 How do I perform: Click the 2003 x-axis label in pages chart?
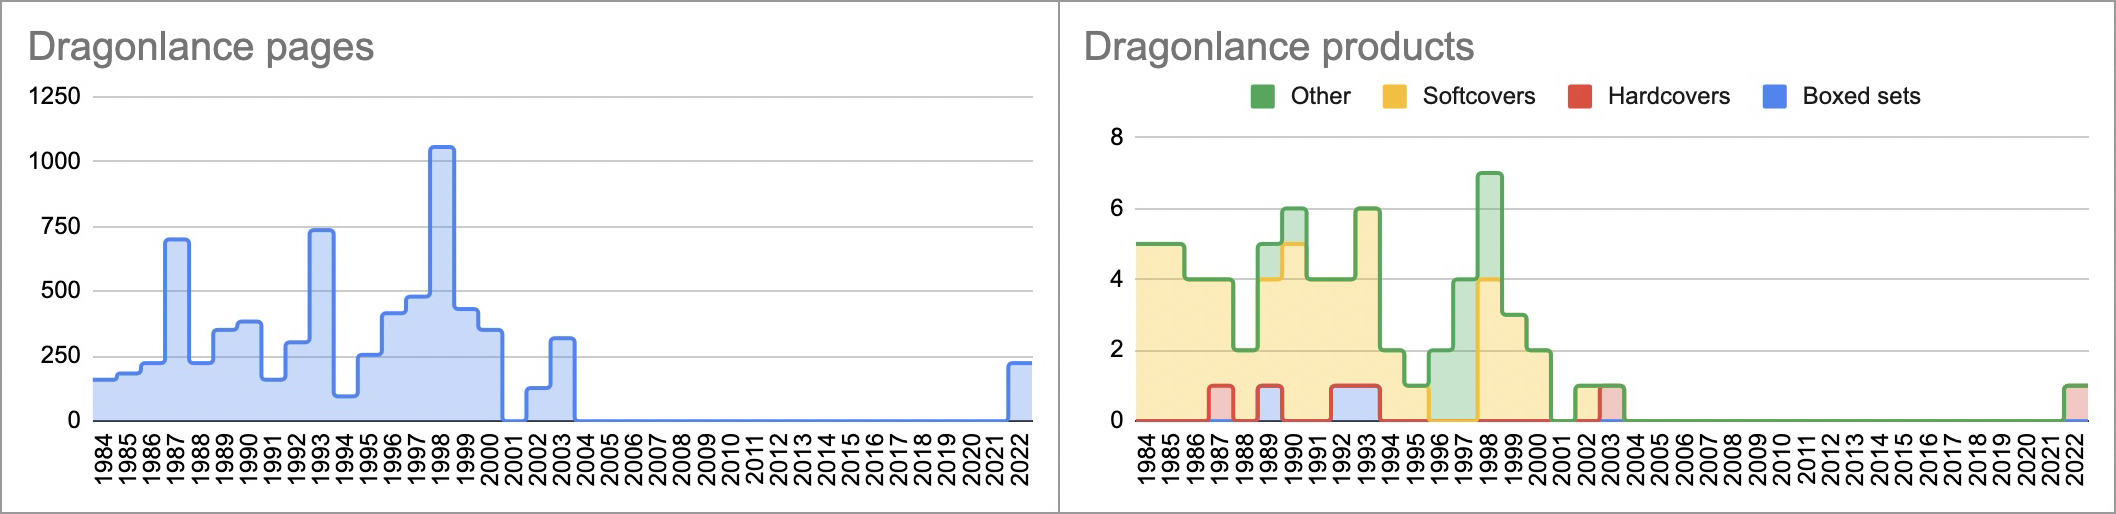pos(563,459)
